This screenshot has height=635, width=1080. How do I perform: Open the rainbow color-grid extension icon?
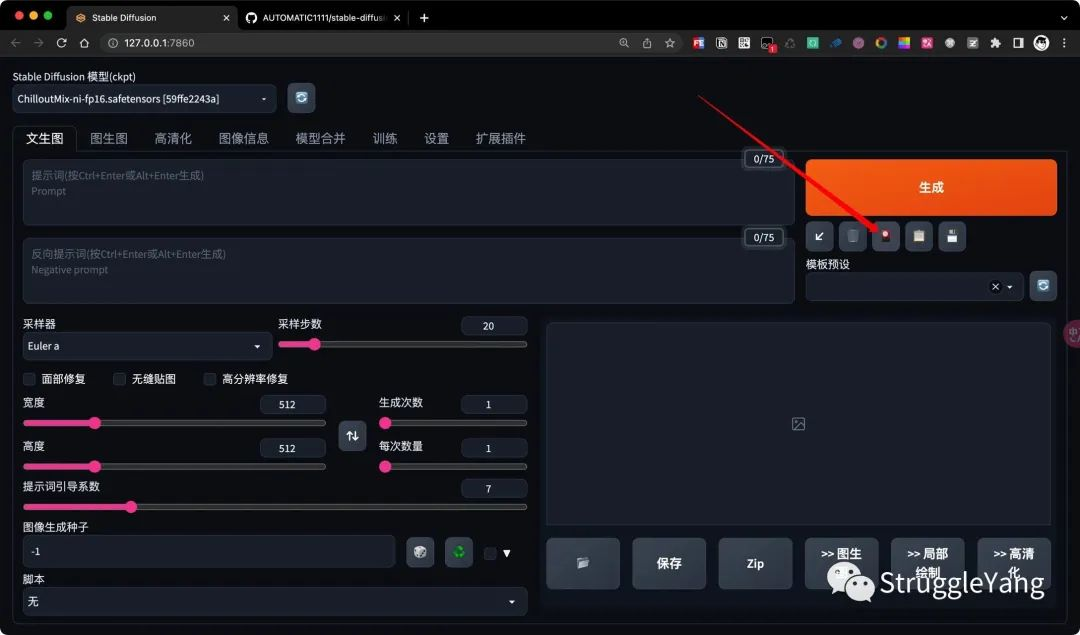tap(904, 43)
